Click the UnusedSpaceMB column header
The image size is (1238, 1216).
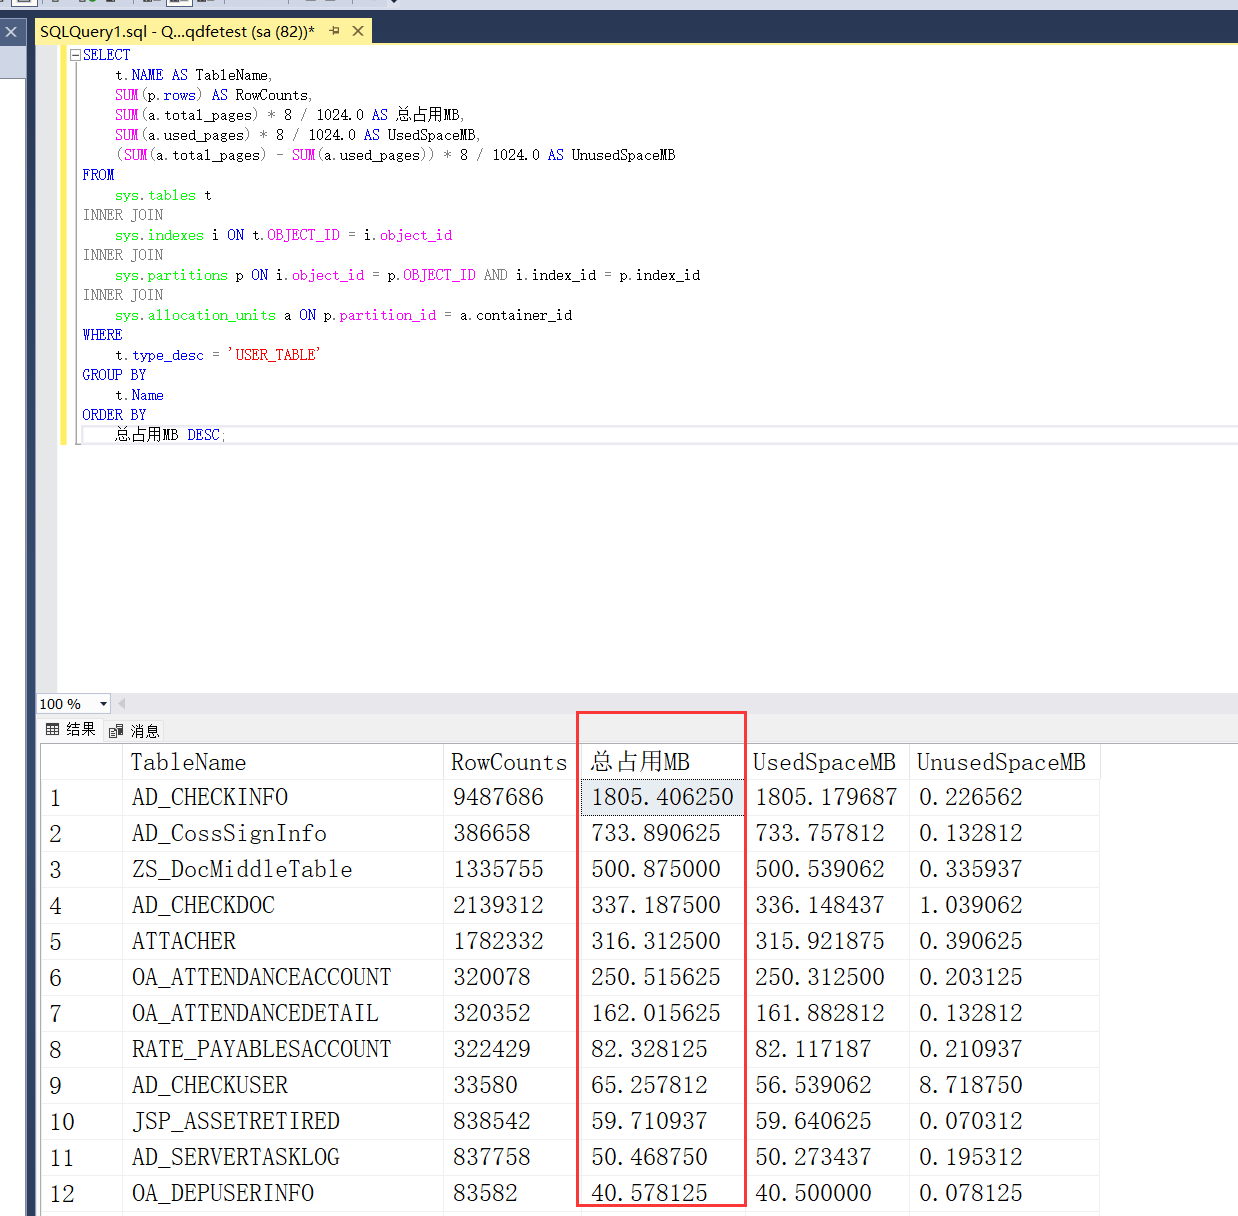(x=1004, y=762)
